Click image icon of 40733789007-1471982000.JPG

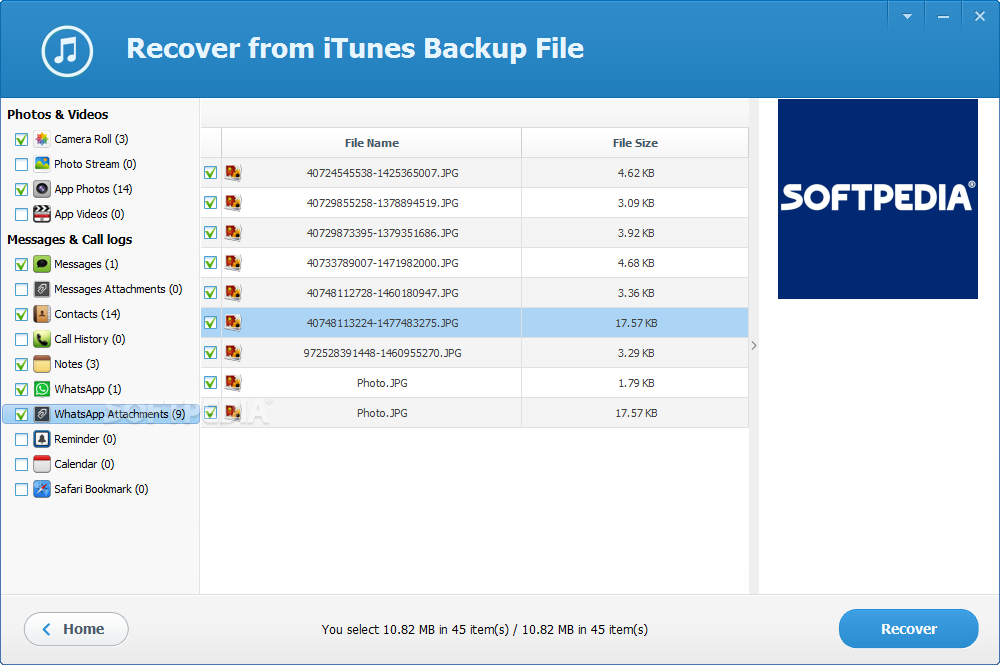click(233, 262)
